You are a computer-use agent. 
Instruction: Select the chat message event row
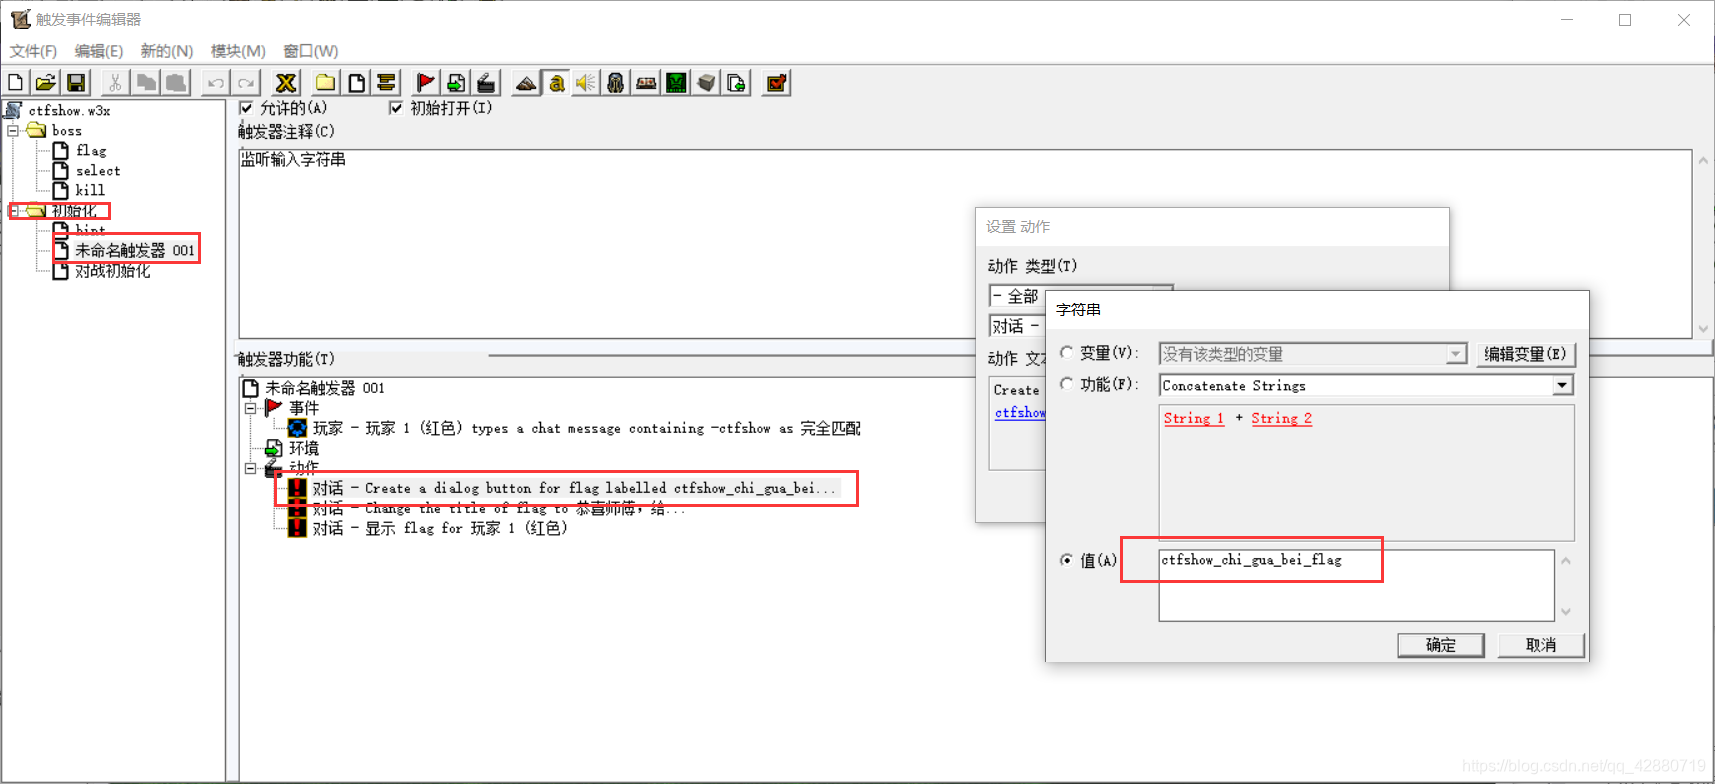pos(586,428)
